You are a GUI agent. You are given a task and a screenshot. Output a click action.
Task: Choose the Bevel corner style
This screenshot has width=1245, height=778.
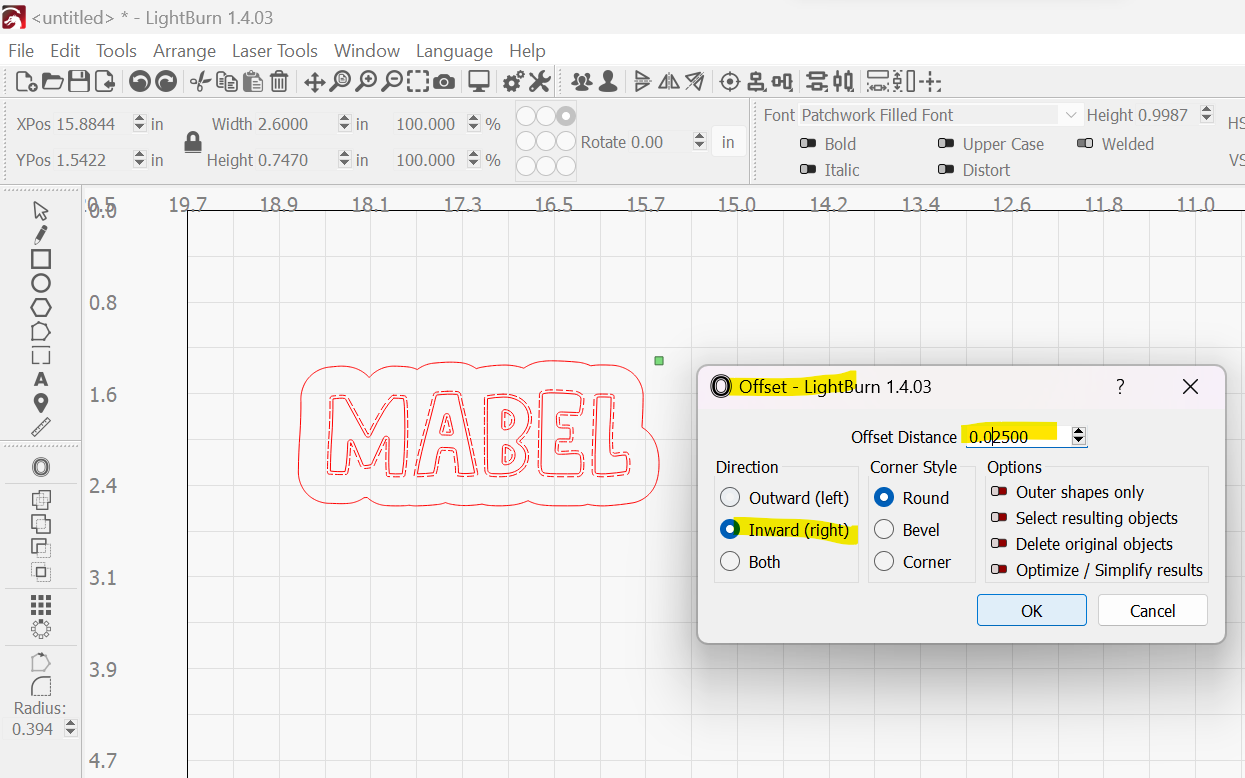point(884,530)
